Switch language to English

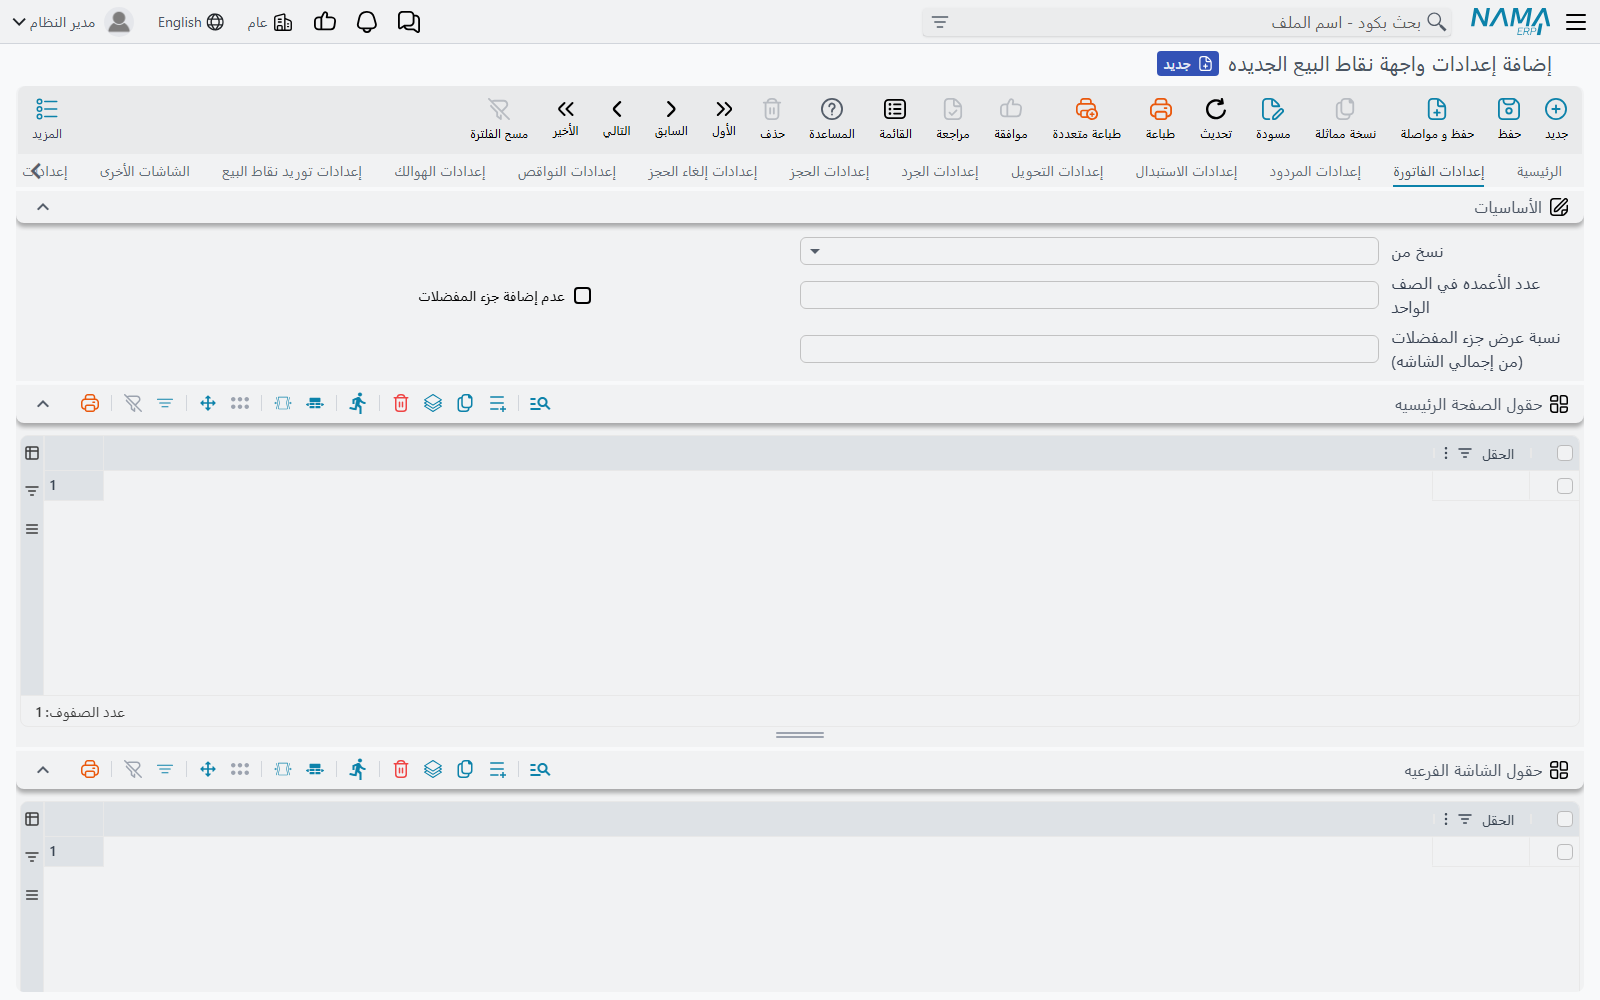pos(190,22)
